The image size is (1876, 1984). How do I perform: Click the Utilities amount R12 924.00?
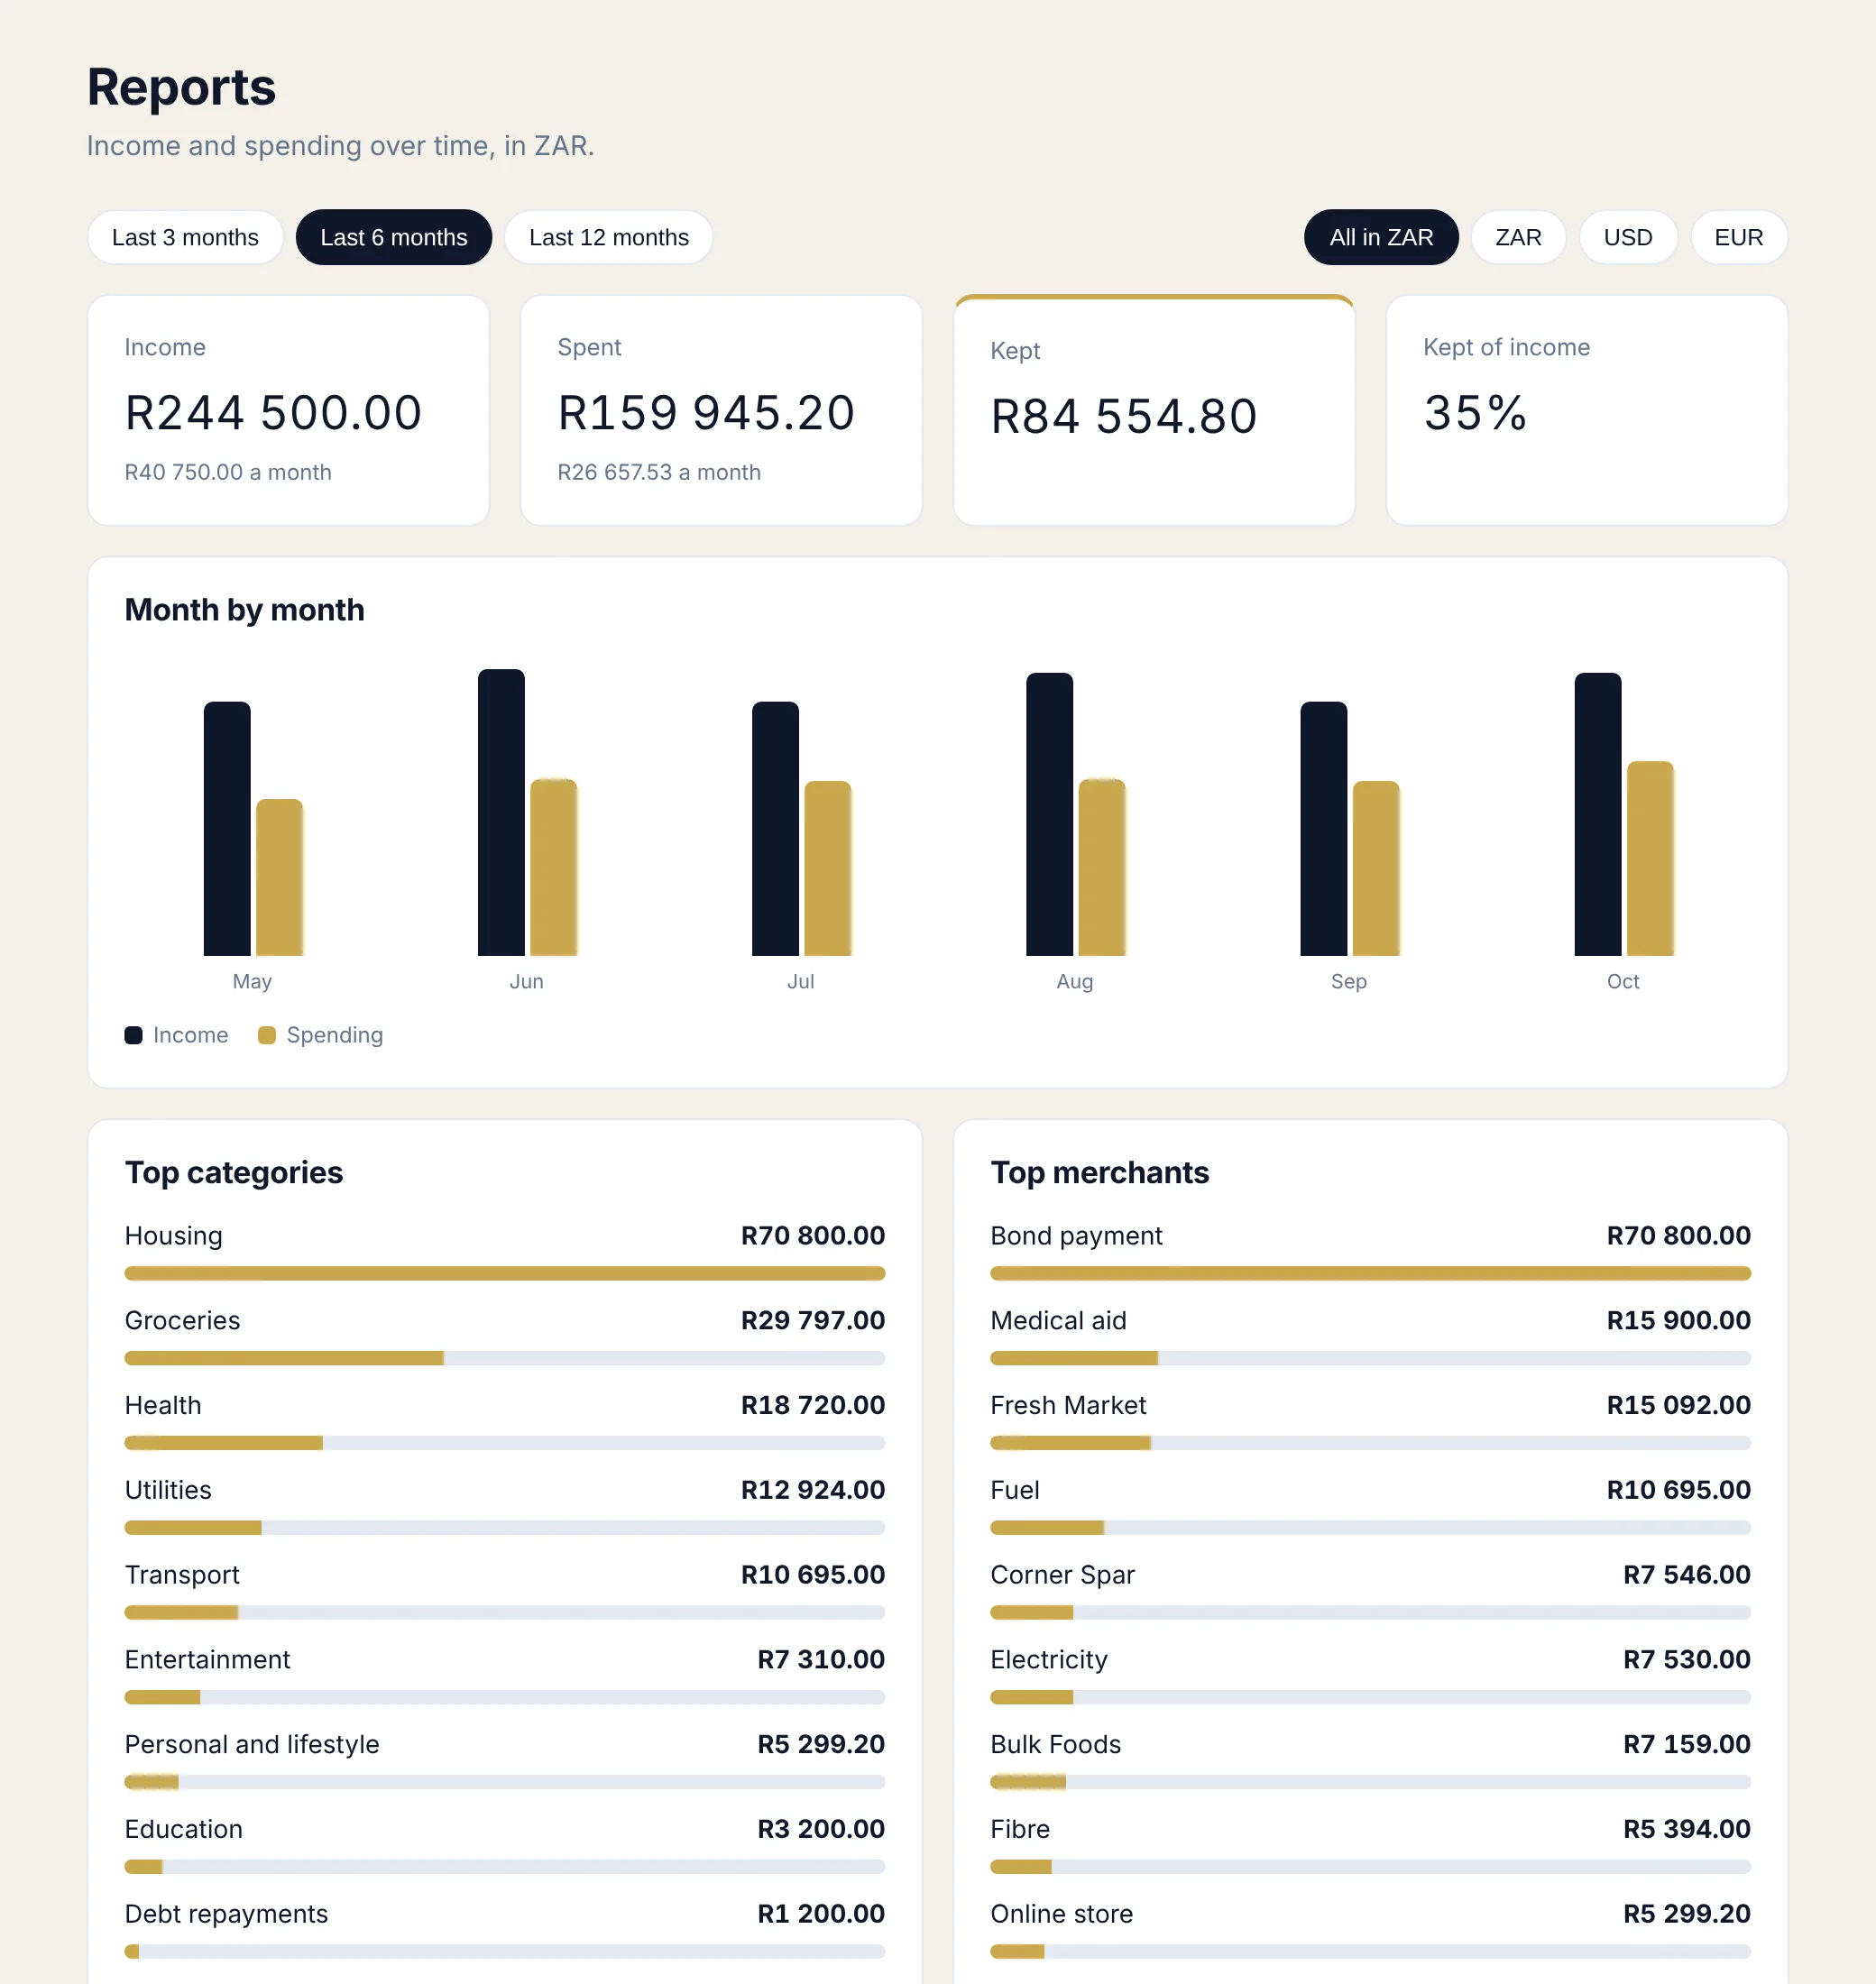(x=812, y=1490)
